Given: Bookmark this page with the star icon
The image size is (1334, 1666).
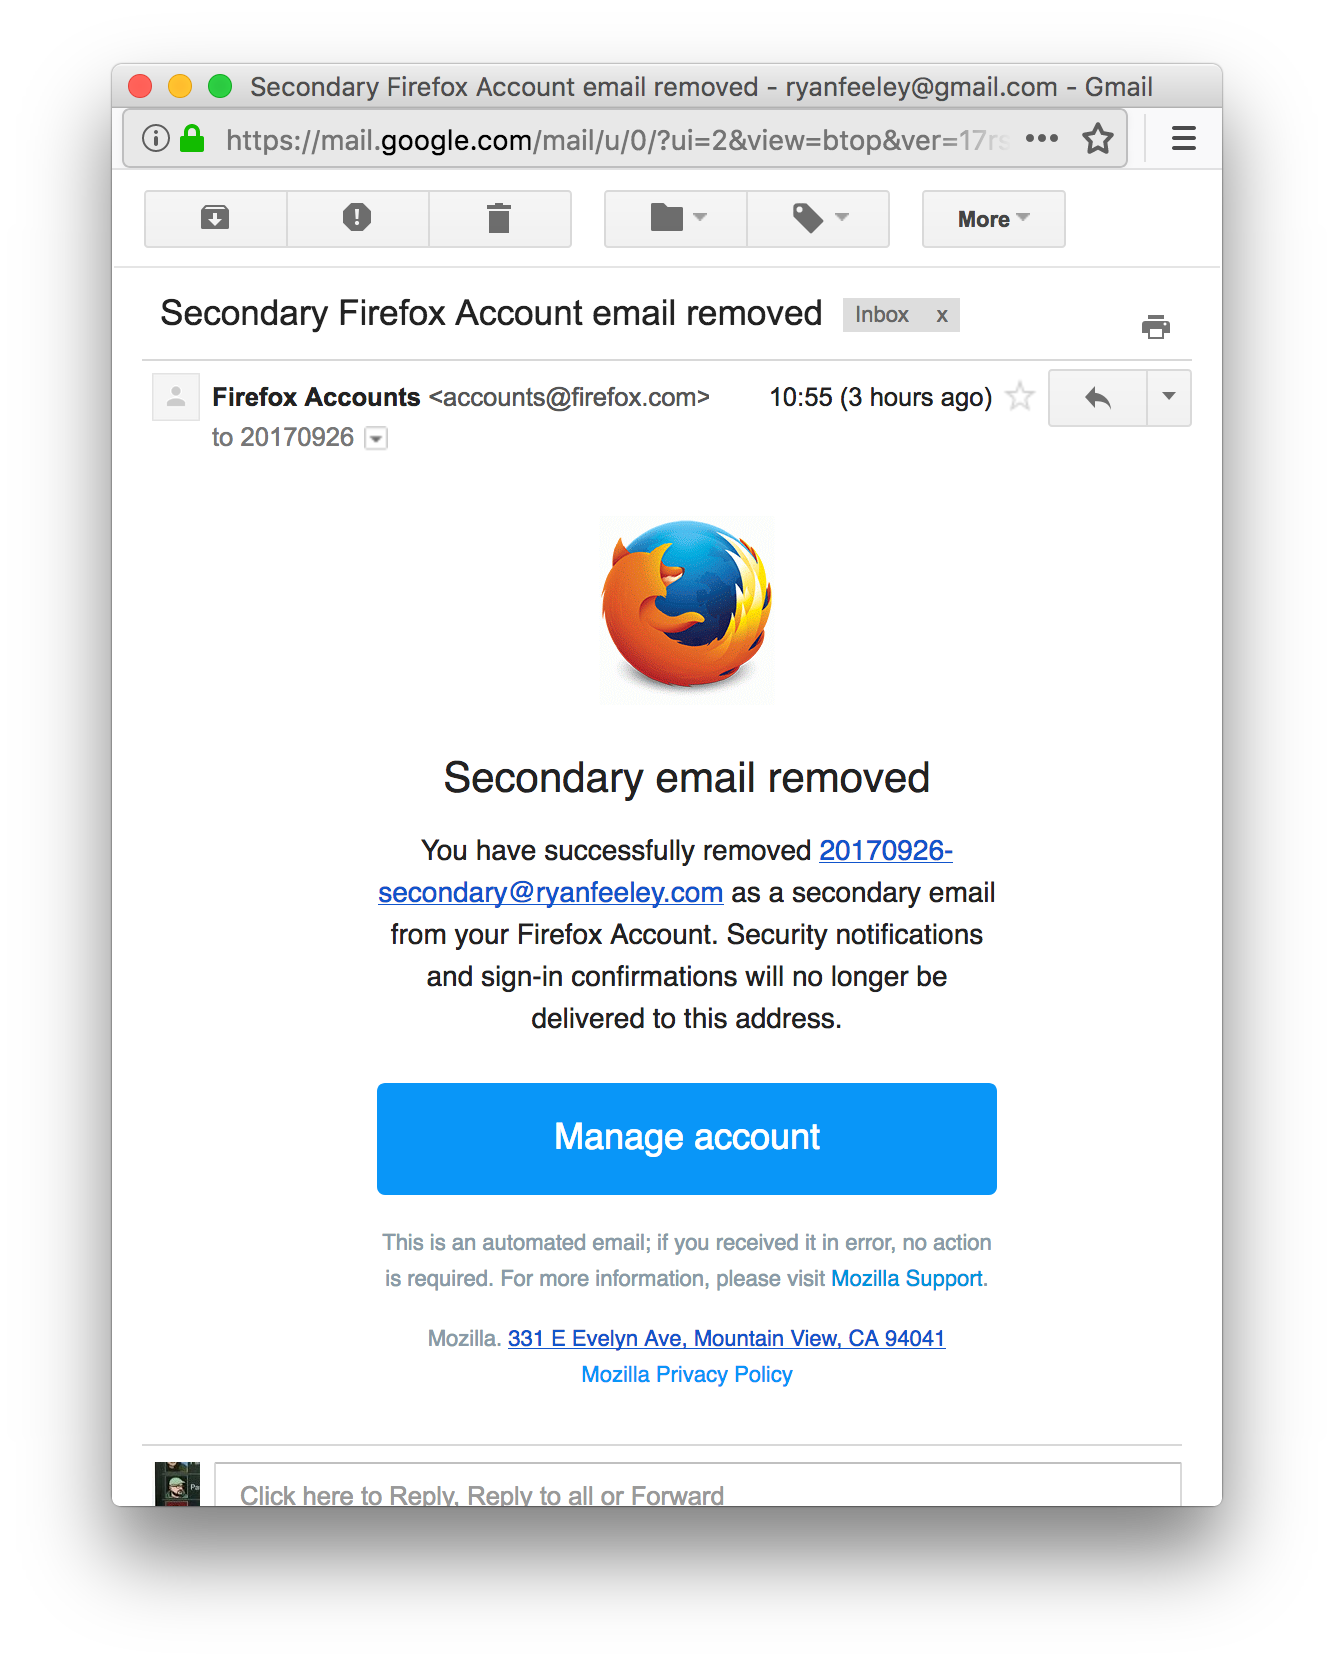Looking at the screenshot, I should [1098, 139].
